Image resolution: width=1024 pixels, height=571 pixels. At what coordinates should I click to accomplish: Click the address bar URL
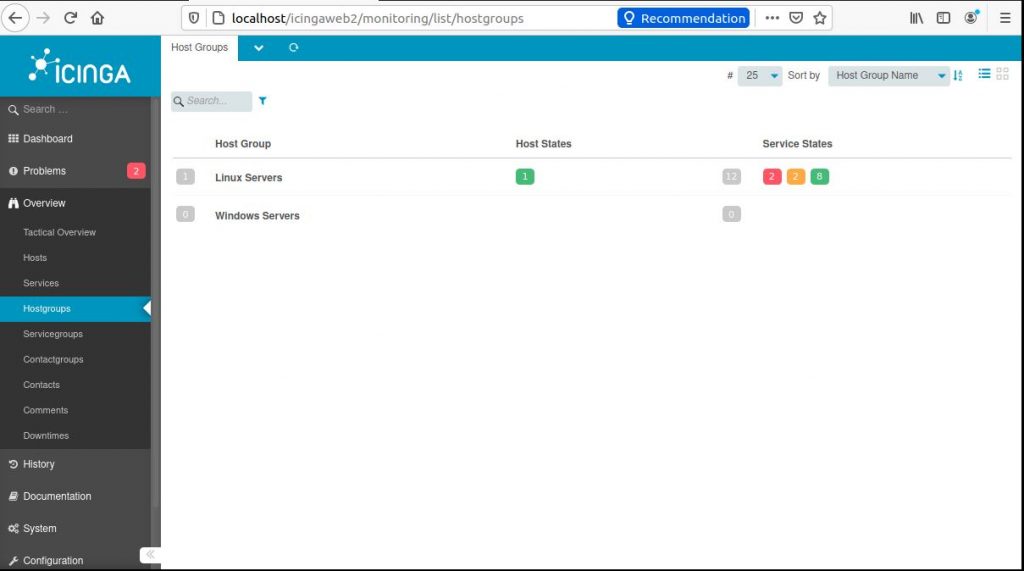[x=377, y=18]
